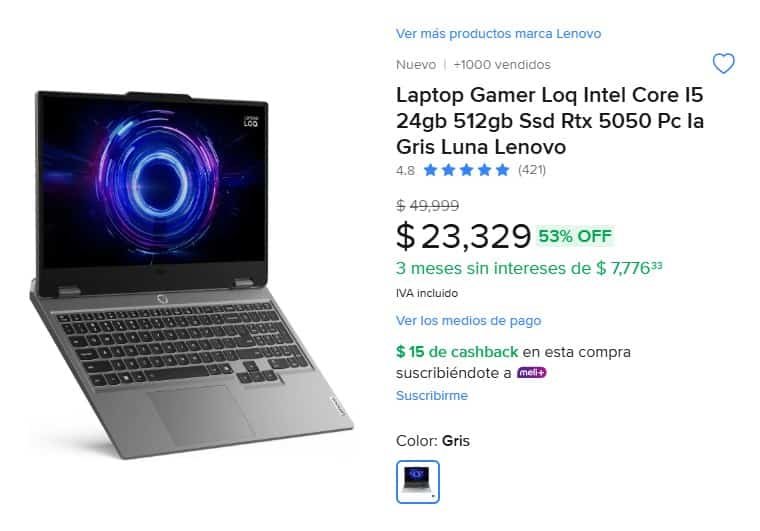Click the '$ 15 de cashback' text
The image size is (760, 531).
point(457,352)
